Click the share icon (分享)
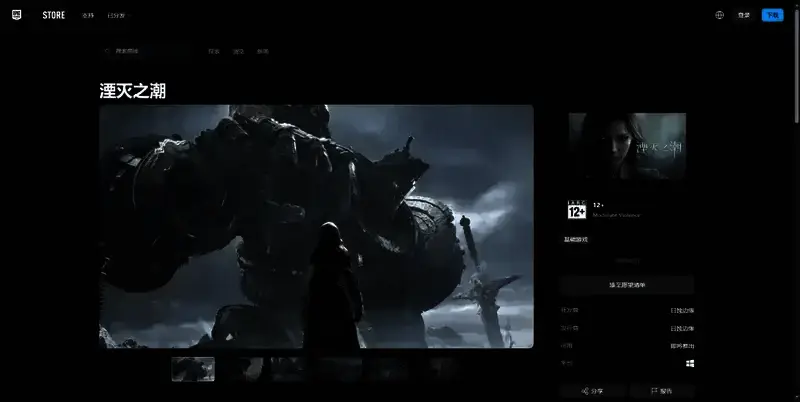Viewport: 800px width, 402px height. 585,391
